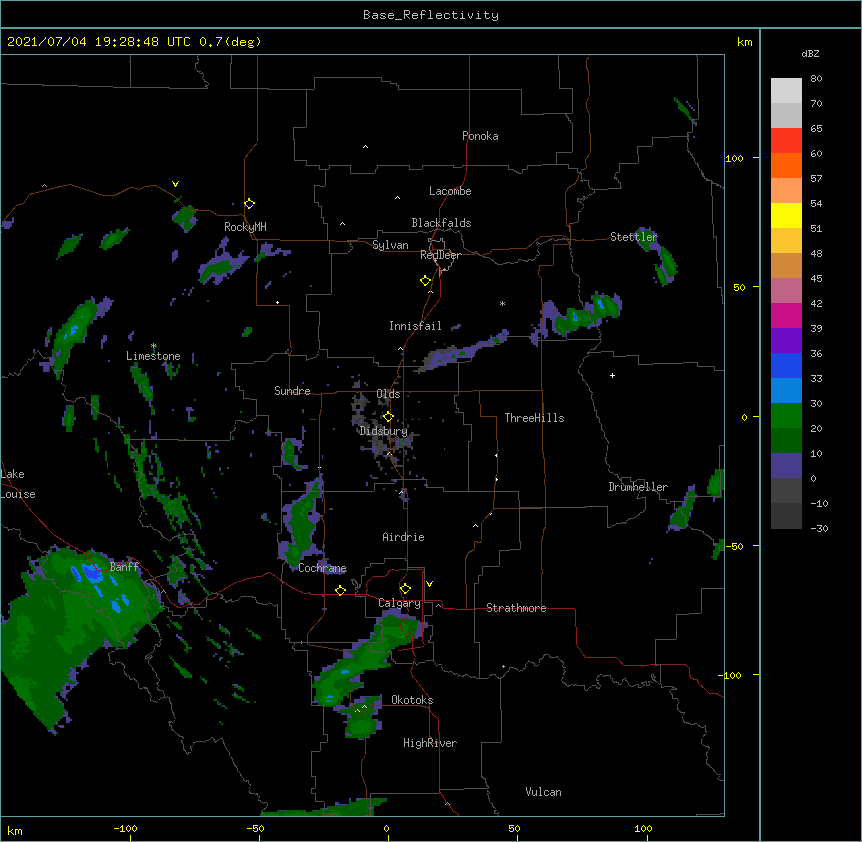Click the Innisfail city label
Screen dimensions: 862x842
click(415, 326)
